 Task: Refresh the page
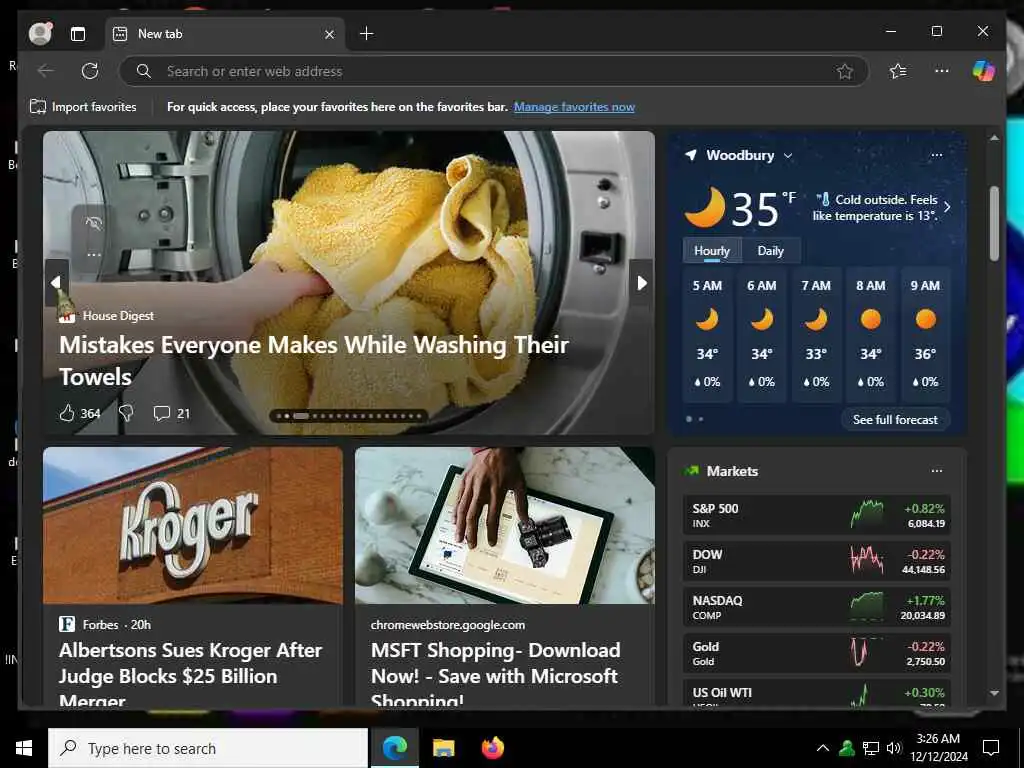coord(90,71)
